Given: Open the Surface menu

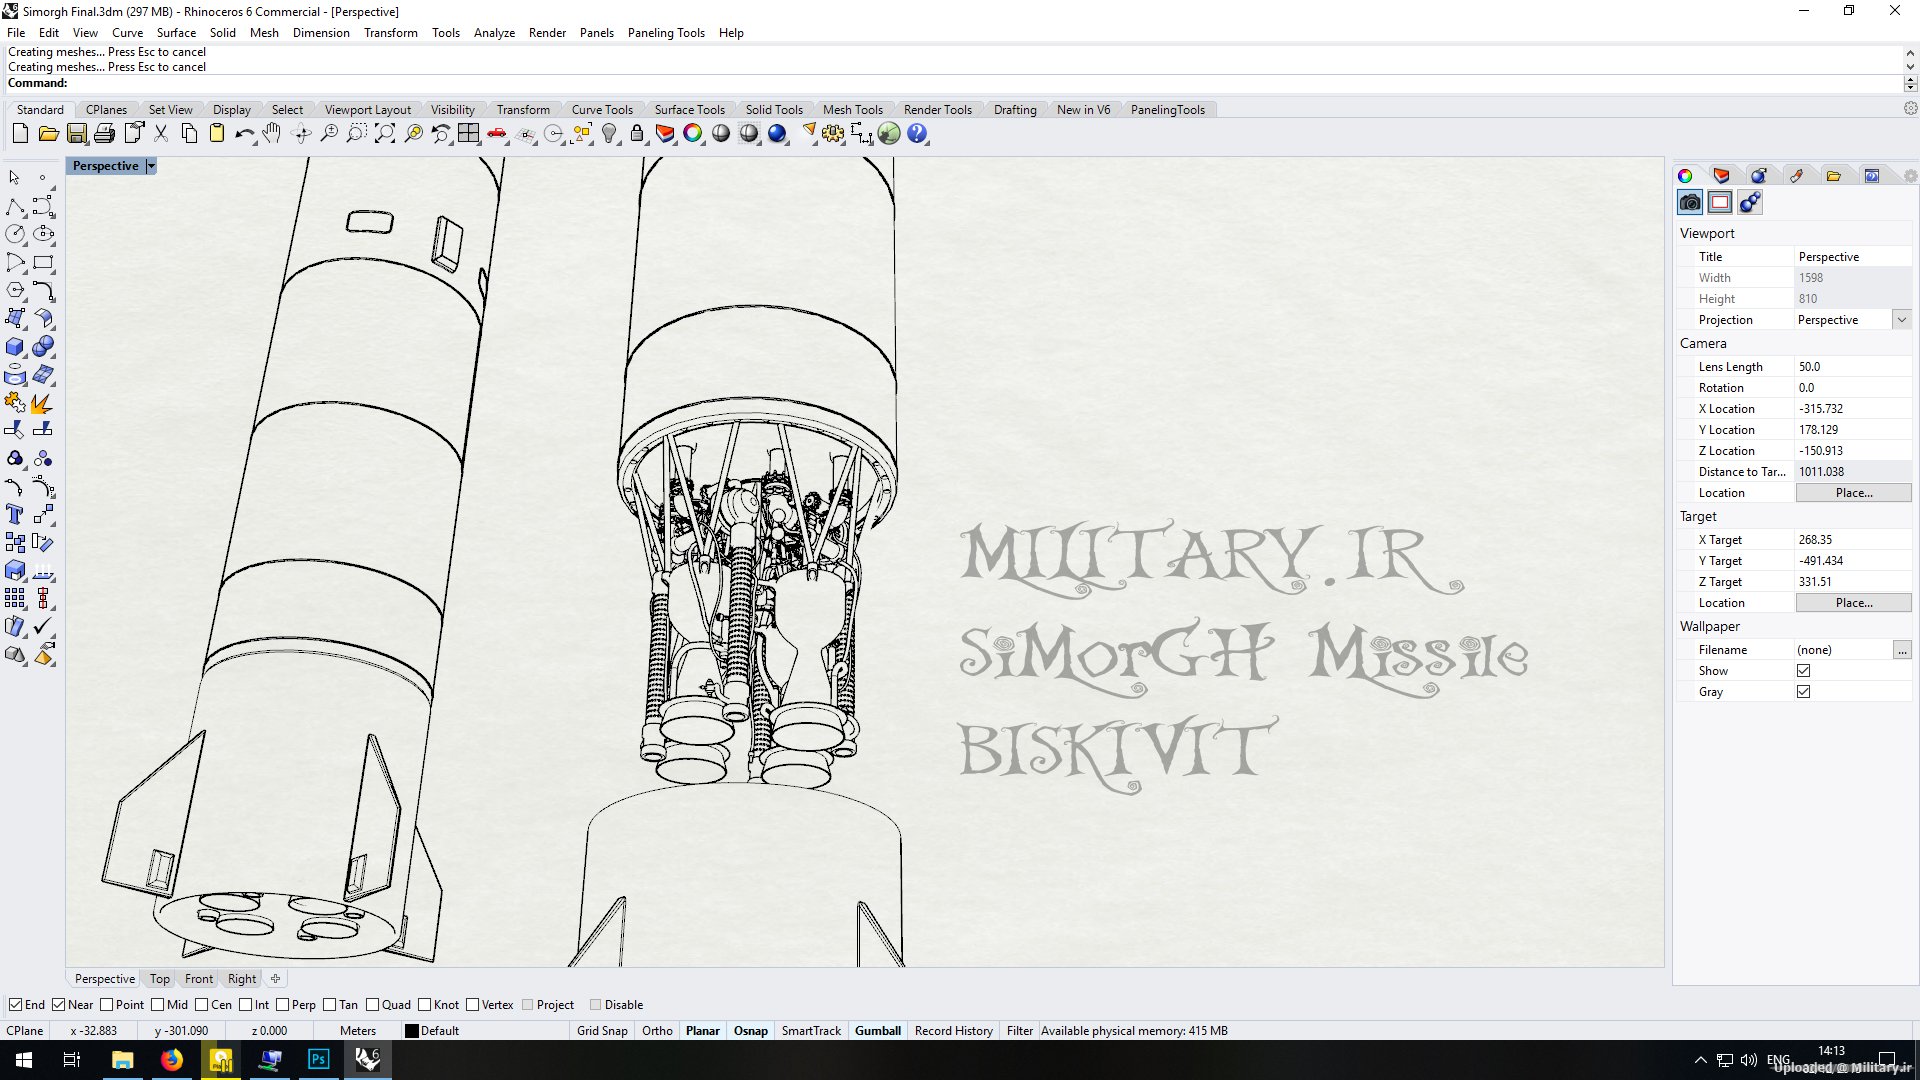Looking at the screenshot, I should click(x=176, y=33).
